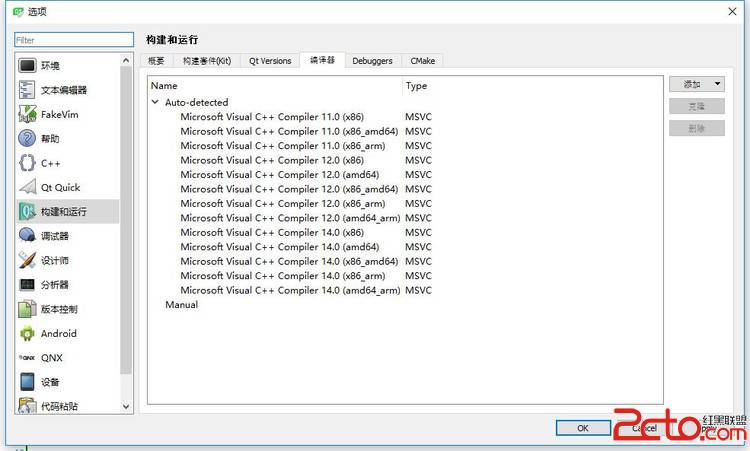Switch to the Debuggers tab

click(x=372, y=61)
